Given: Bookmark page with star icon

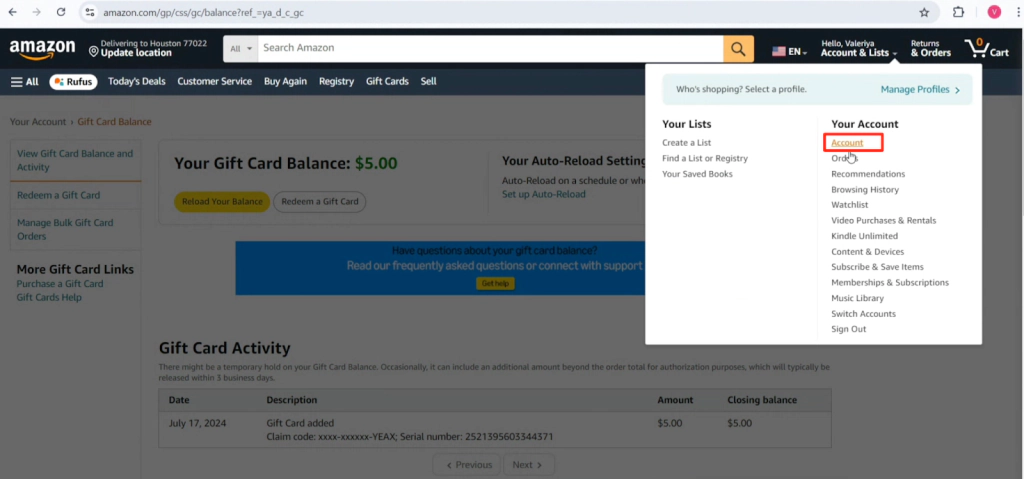Looking at the screenshot, I should click(x=924, y=12).
